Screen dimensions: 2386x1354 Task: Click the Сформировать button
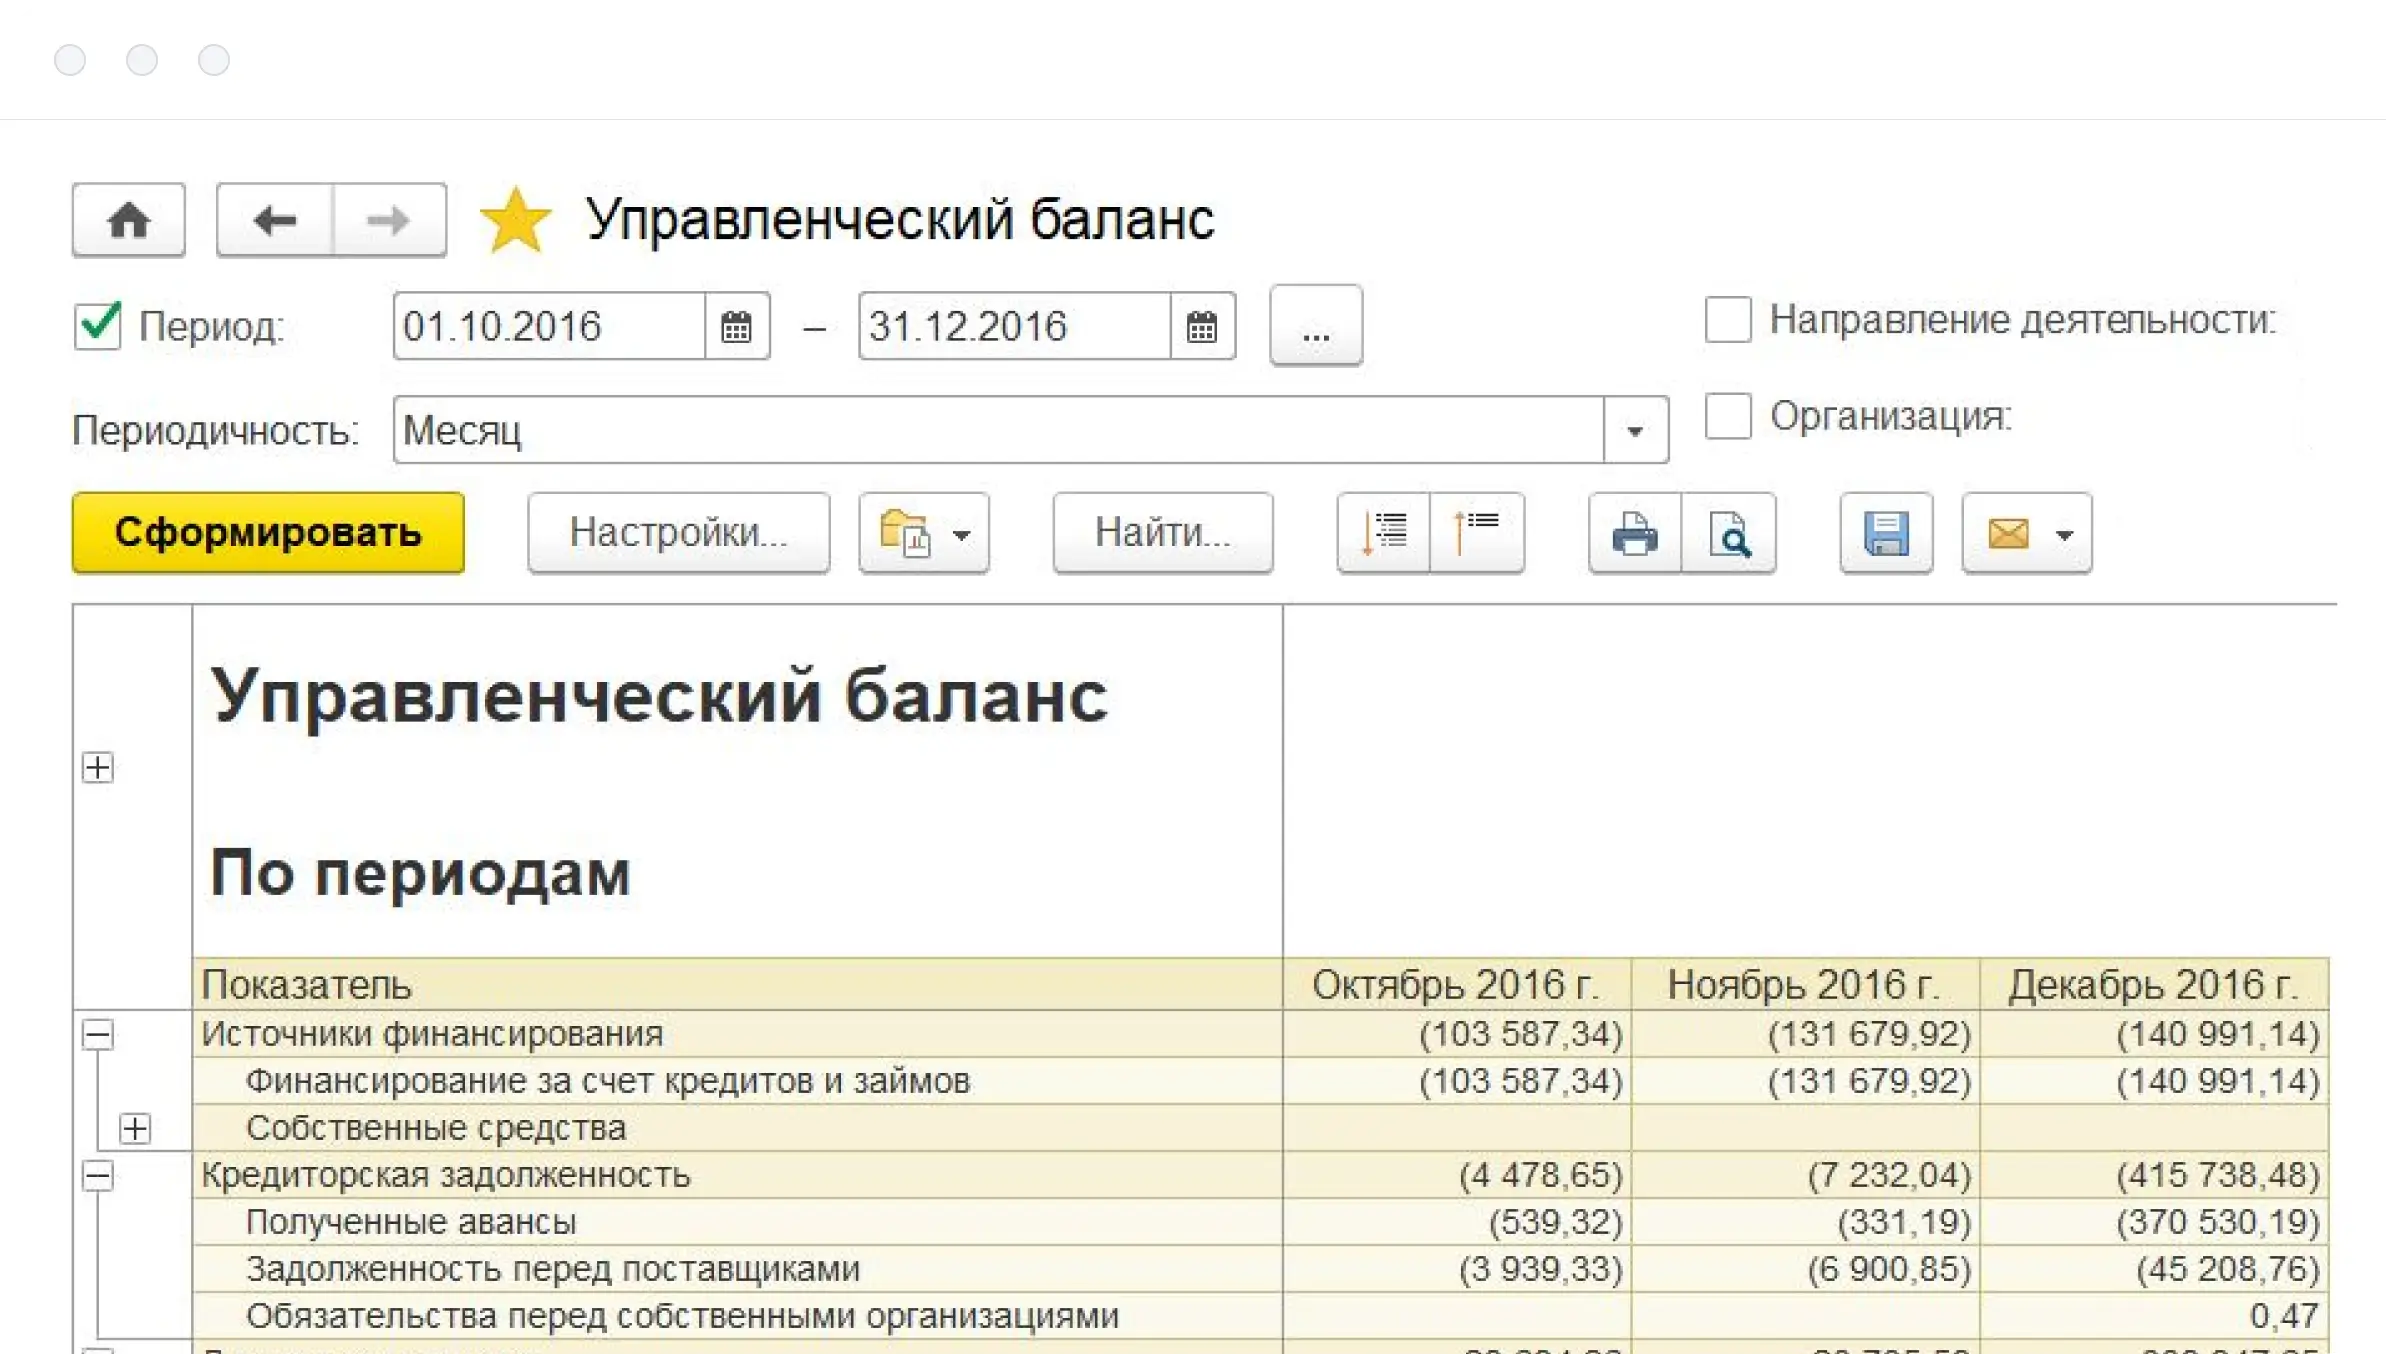268,533
